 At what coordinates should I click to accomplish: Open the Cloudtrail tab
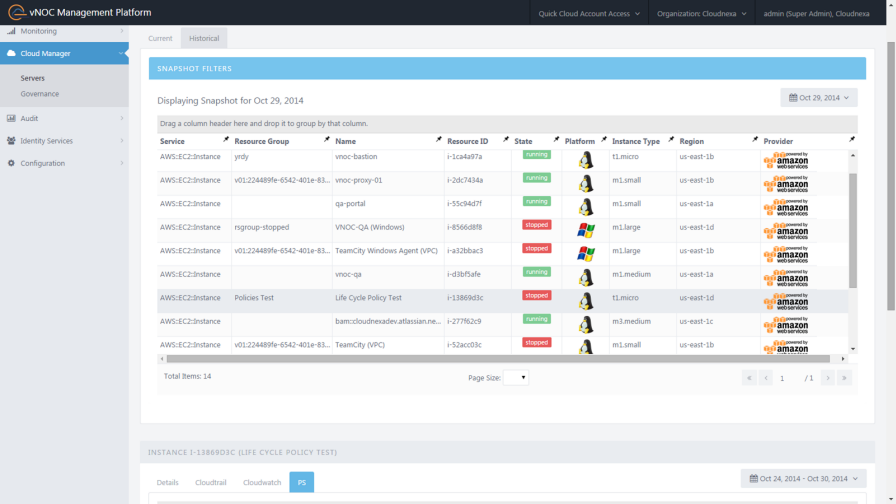pos(211,482)
